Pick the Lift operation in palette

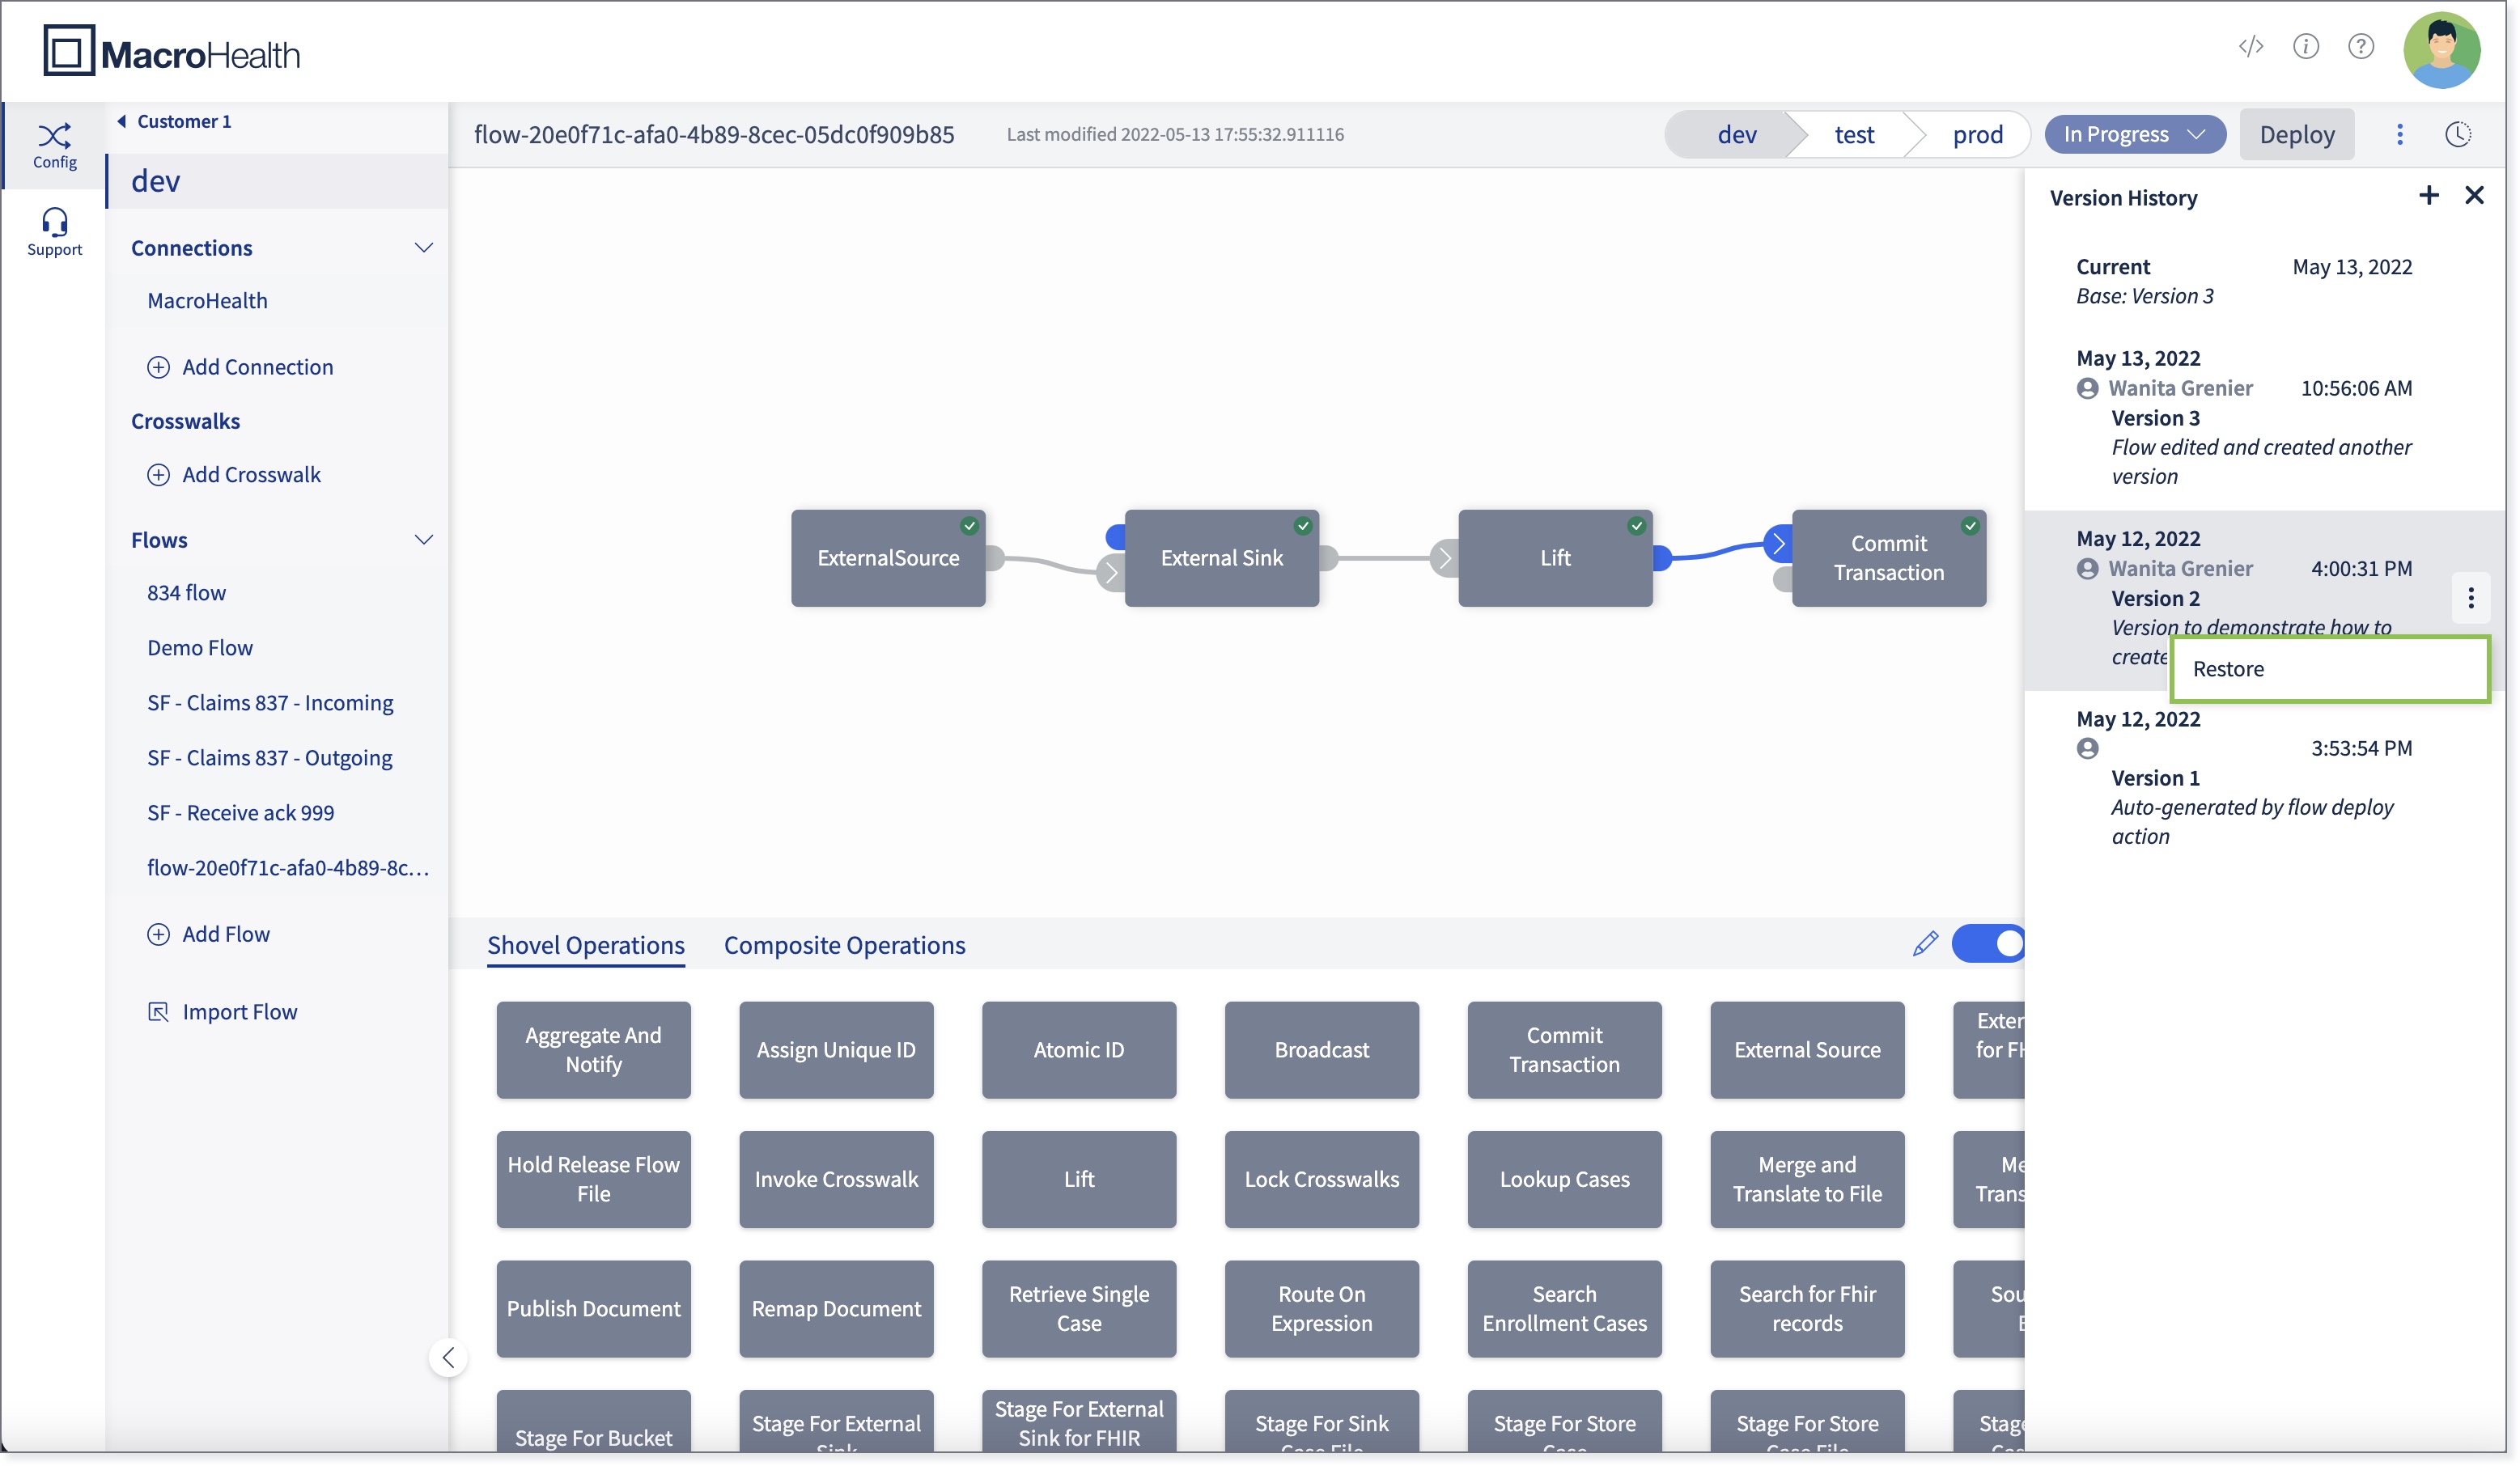pyautogui.click(x=1079, y=1179)
